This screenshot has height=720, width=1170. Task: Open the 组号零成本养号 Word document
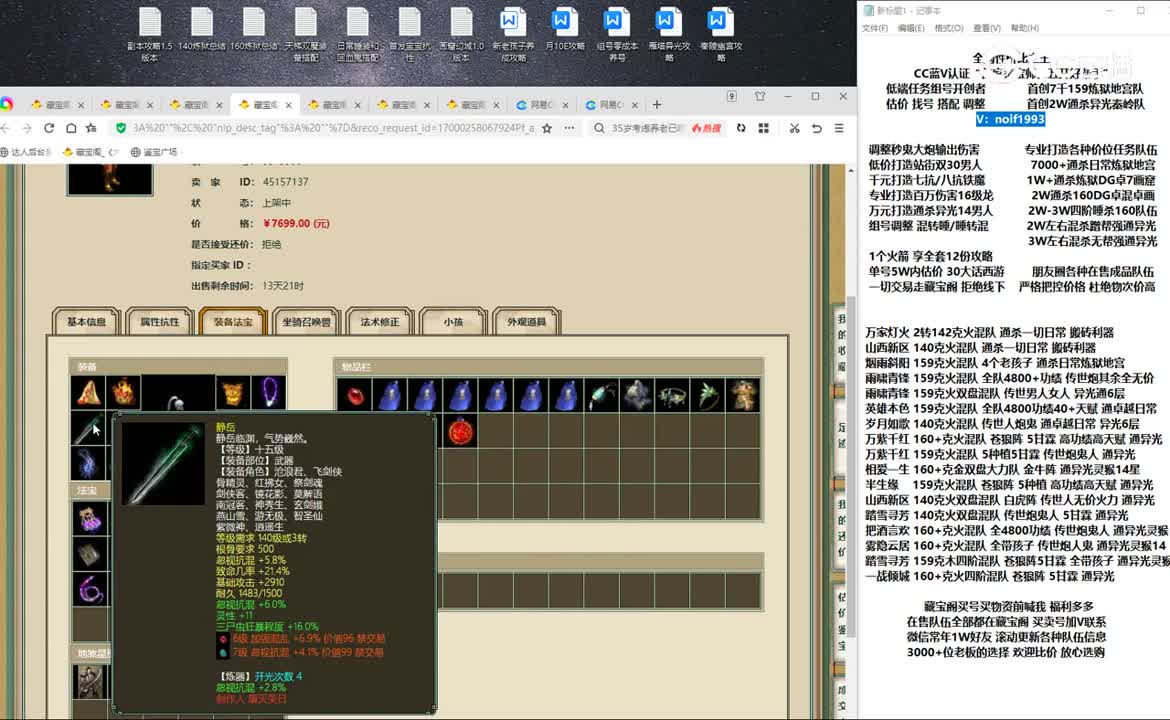616,34
